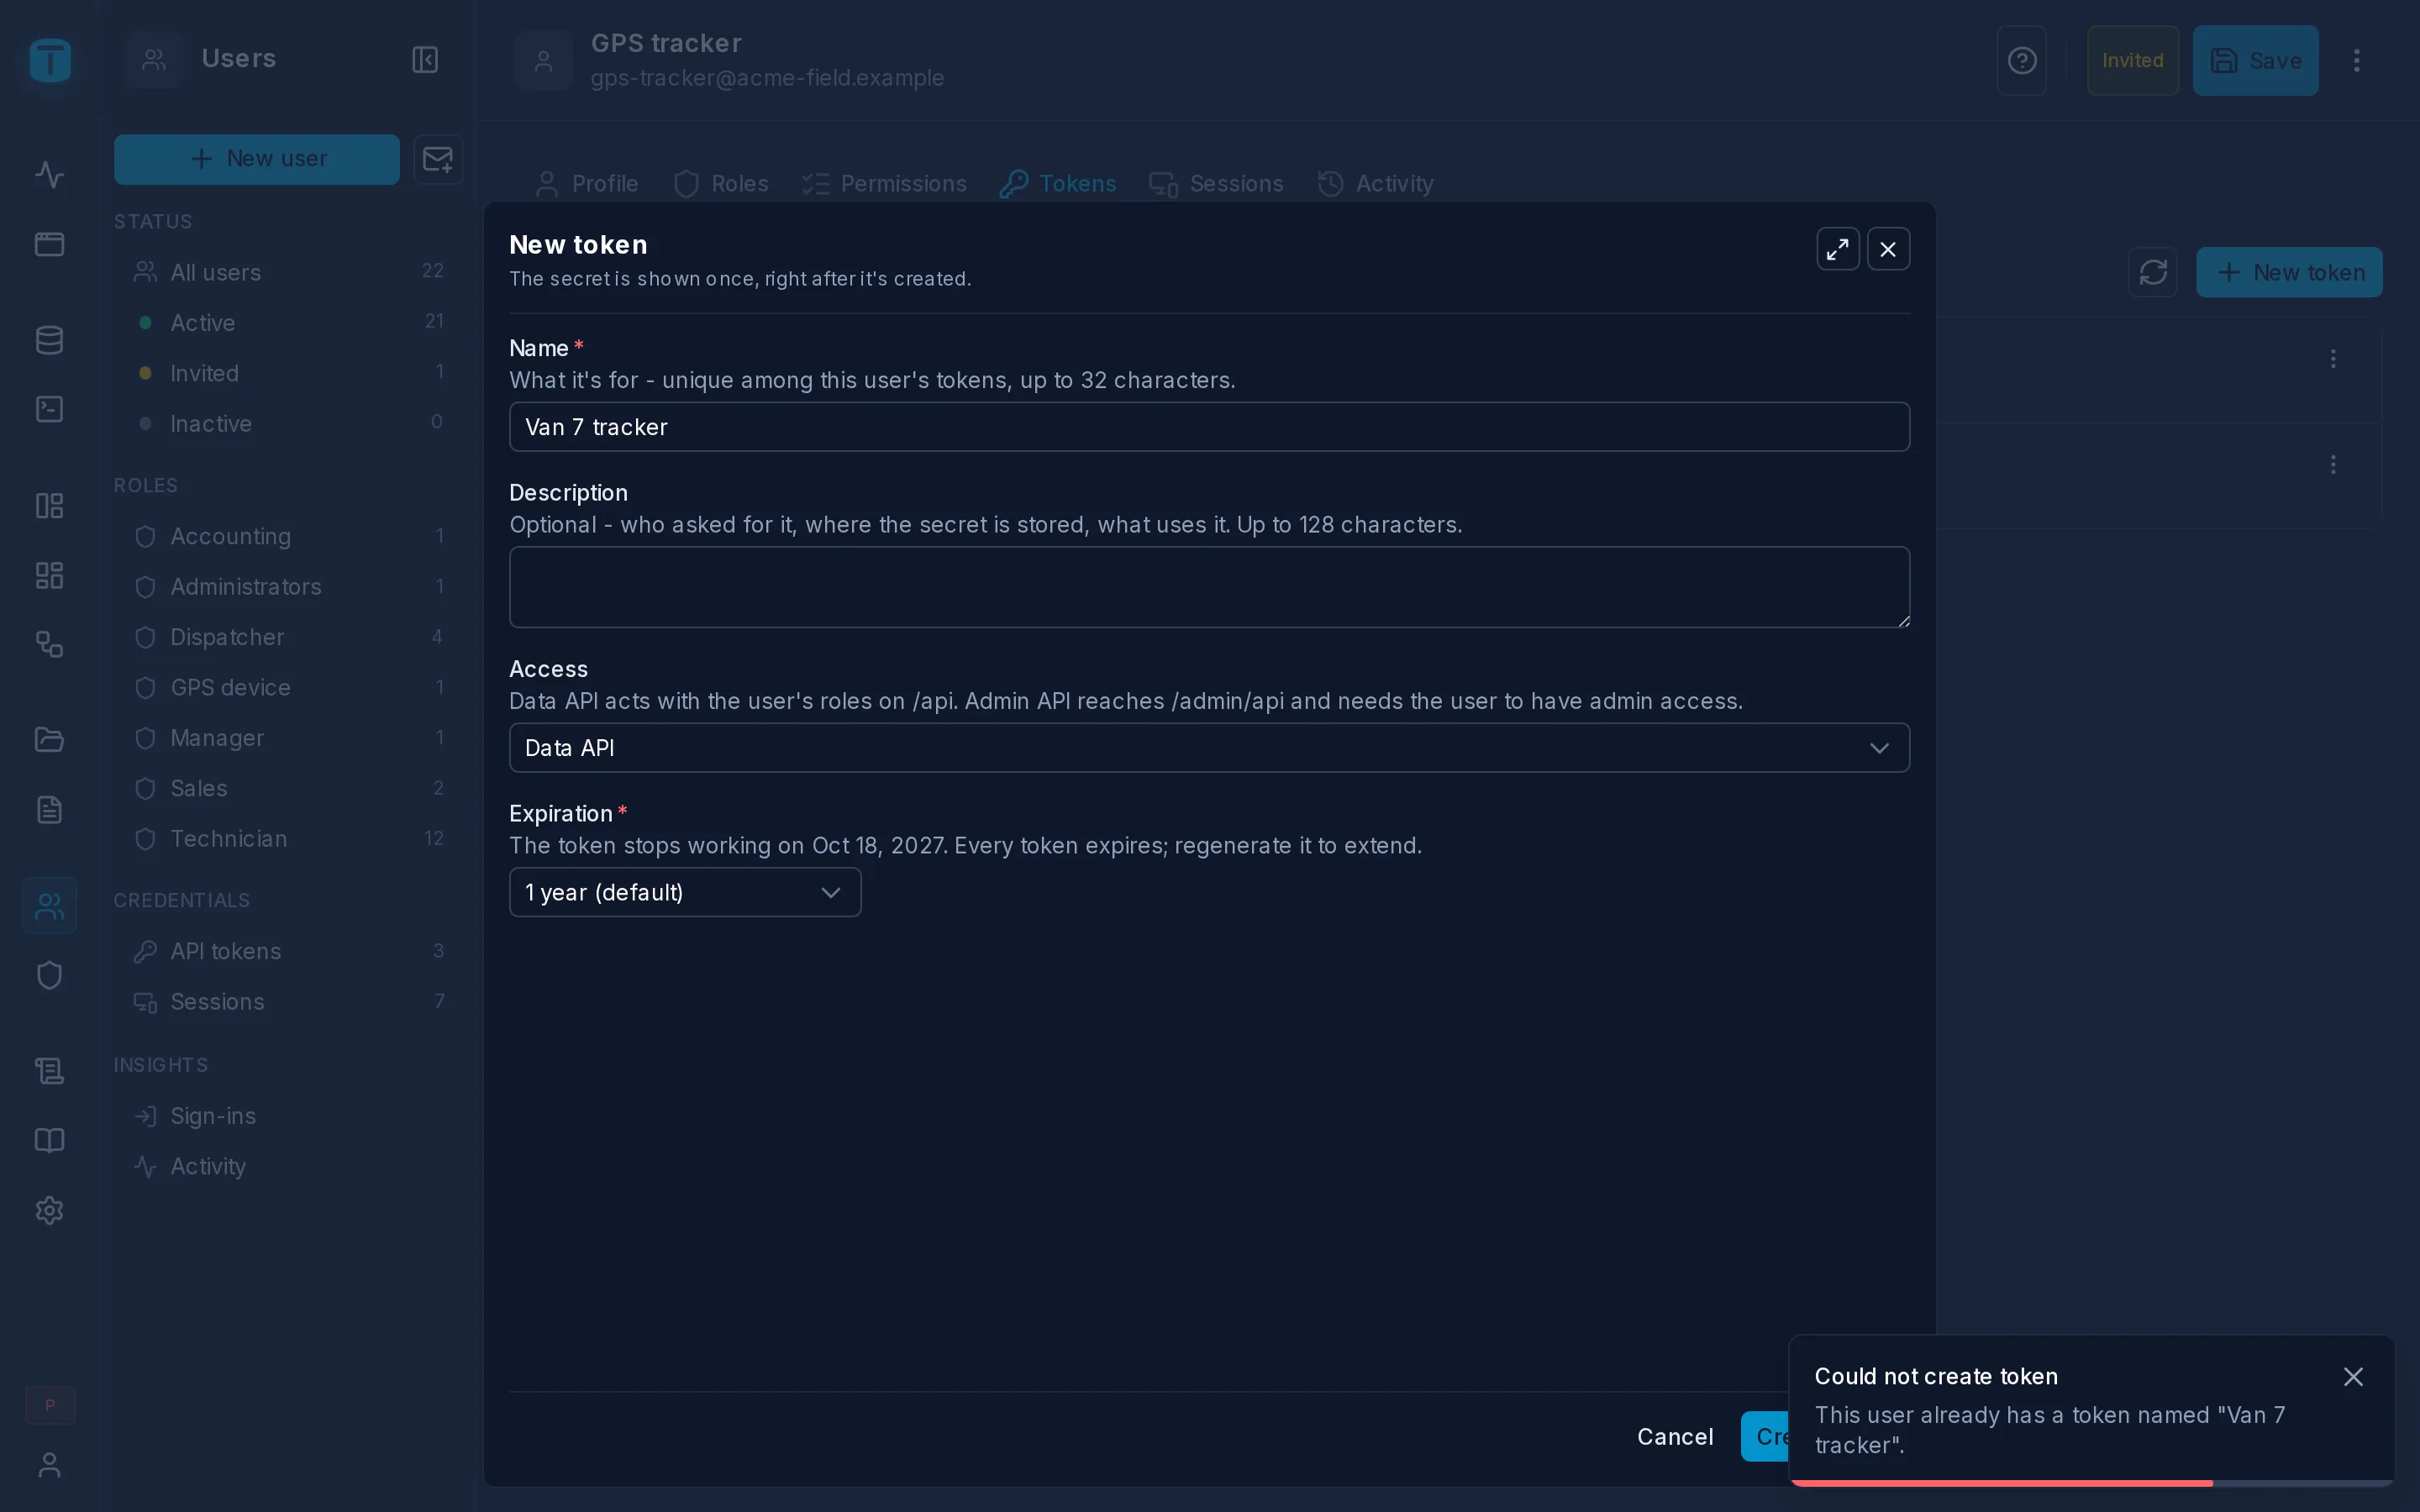This screenshot has height=1512, width=2420.
Task: Cancel the new token creation
Action: tap(1675, 1436)
